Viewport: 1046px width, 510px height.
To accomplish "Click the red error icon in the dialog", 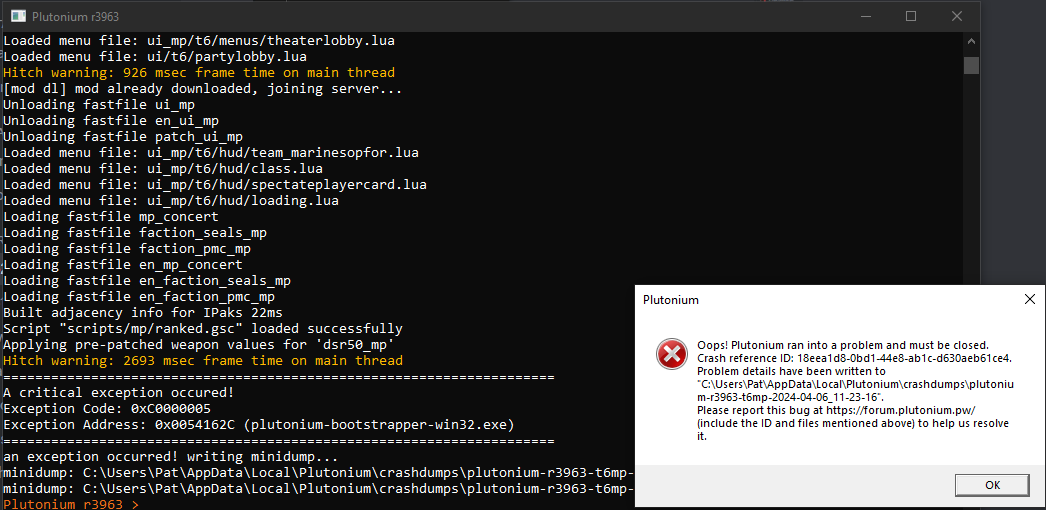I will tap(670, 354).
